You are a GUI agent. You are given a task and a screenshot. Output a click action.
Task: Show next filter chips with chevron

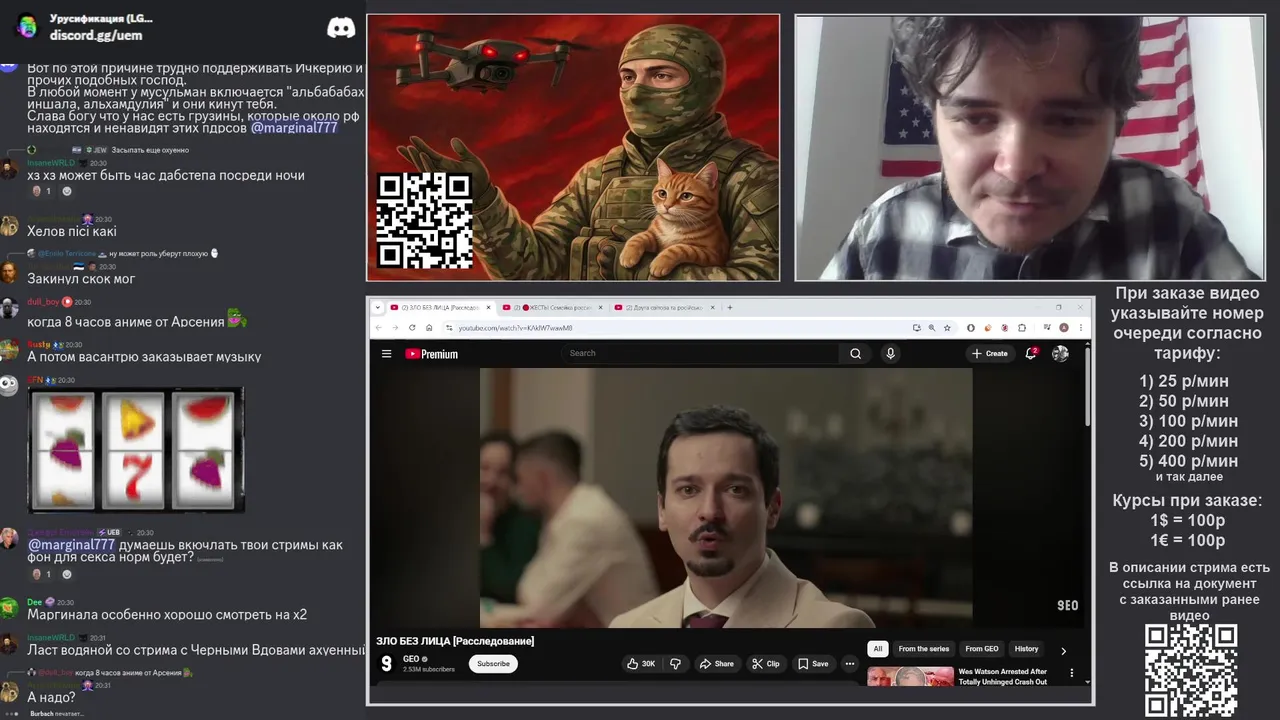(1063, 650)
